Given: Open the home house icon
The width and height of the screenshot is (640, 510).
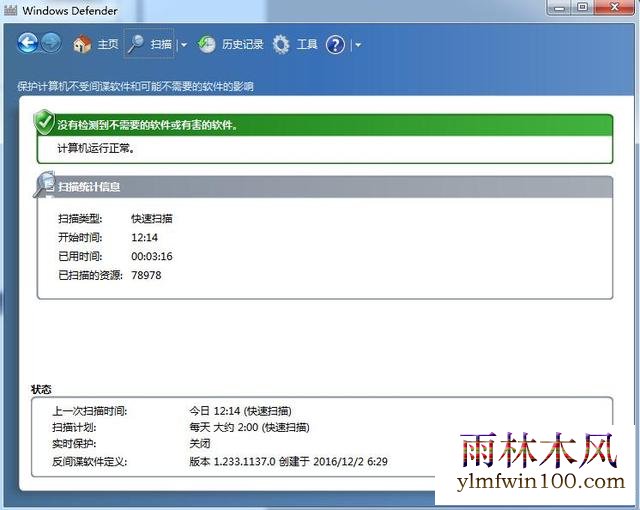Looking at the screenshot, I should (x=82, y=44).
